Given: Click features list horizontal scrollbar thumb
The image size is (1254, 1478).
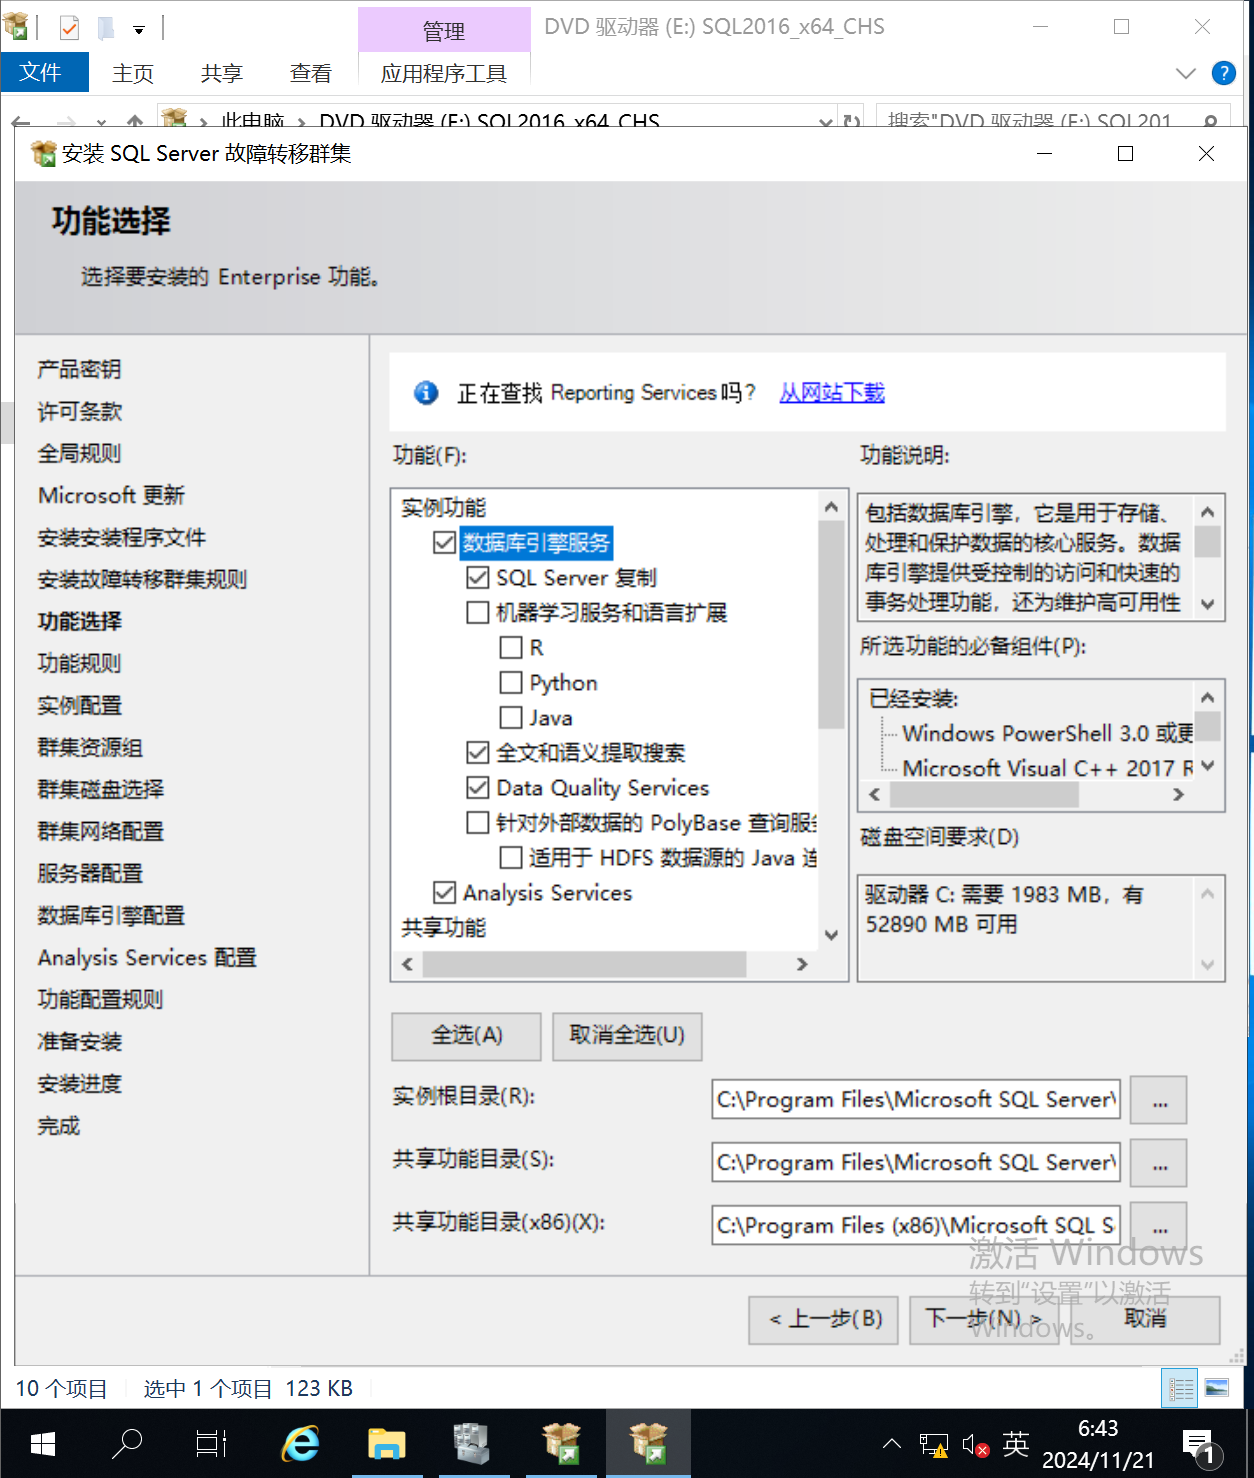Looking at the screenshot, I should click(584, 964).
